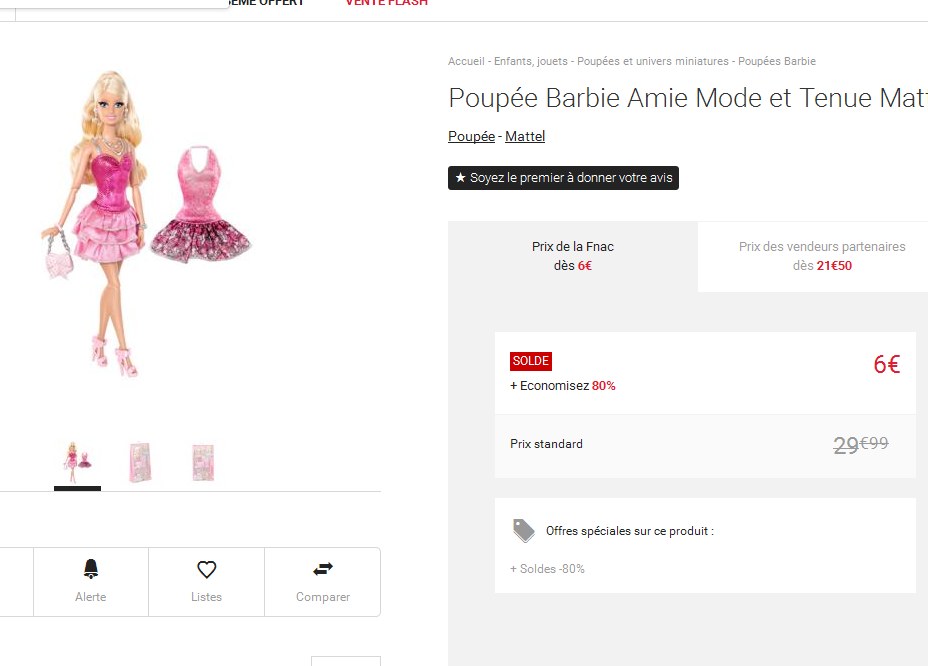Visit the Mattel brand link

525,137
